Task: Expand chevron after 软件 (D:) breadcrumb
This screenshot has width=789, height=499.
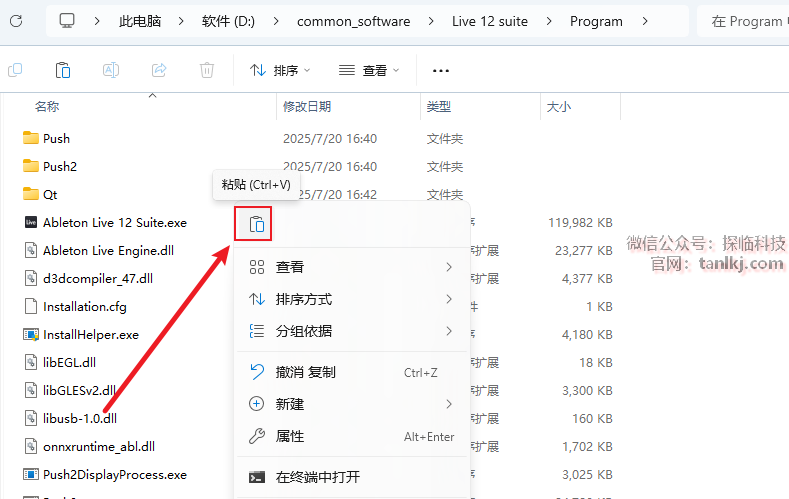Action: pyautogui.click(x=276, y=21)
